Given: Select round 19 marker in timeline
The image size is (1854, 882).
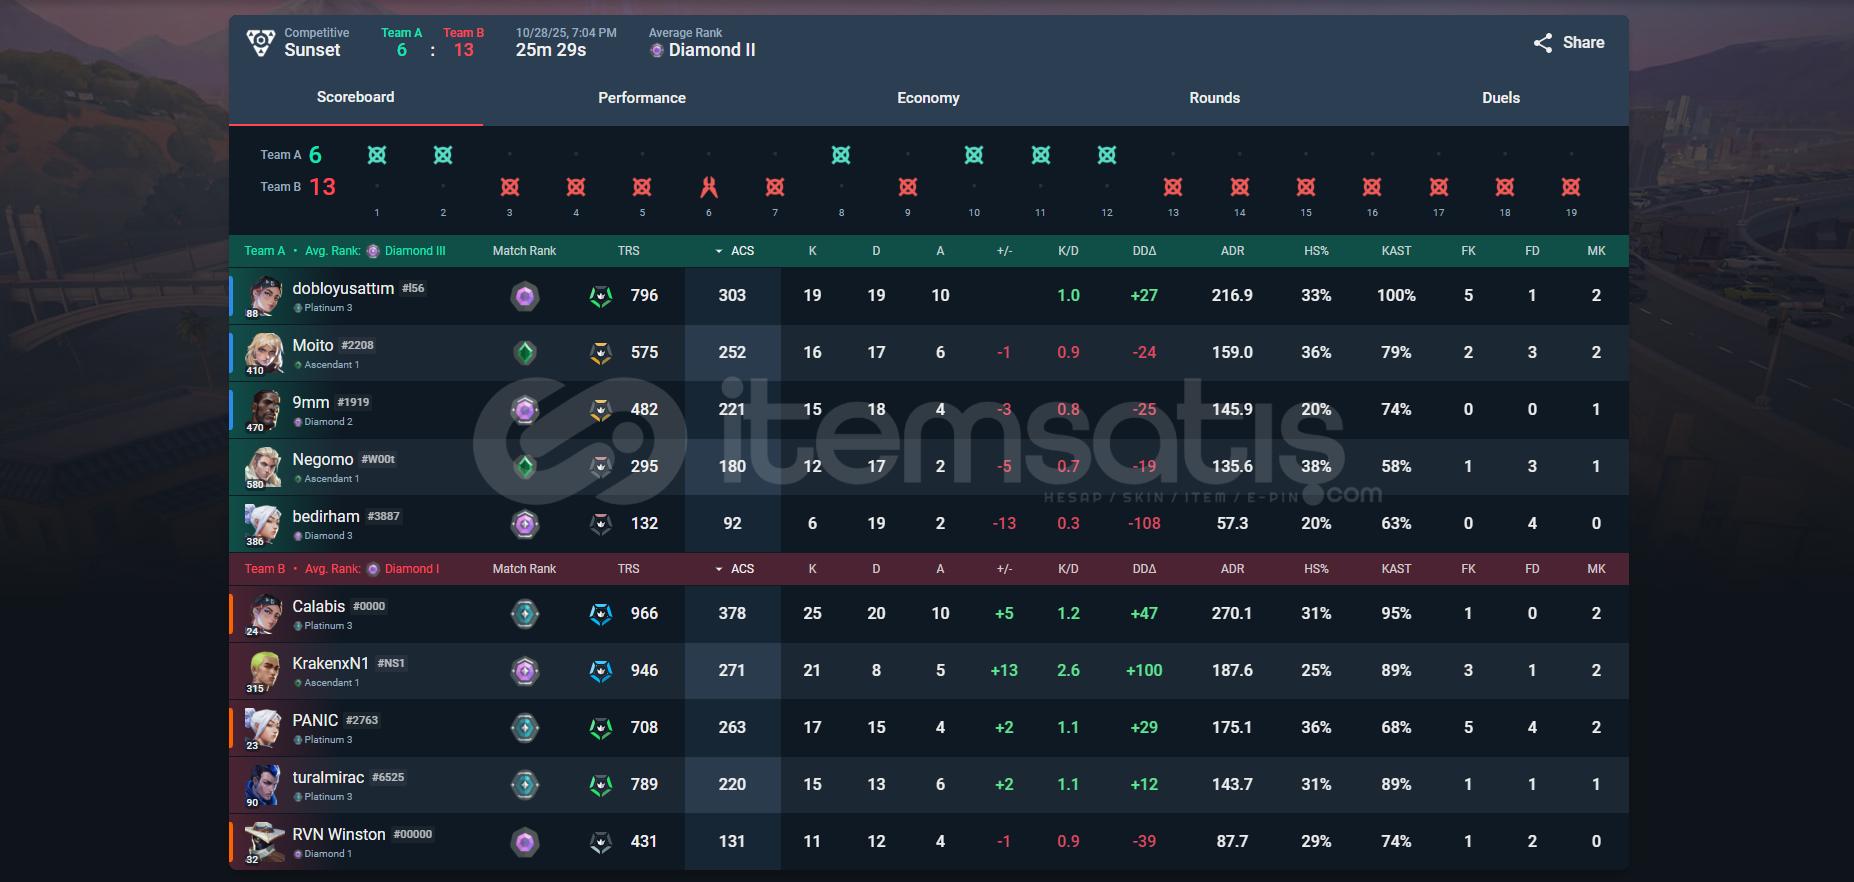Looking at the screenshot, I should (x=1571, y=187).
